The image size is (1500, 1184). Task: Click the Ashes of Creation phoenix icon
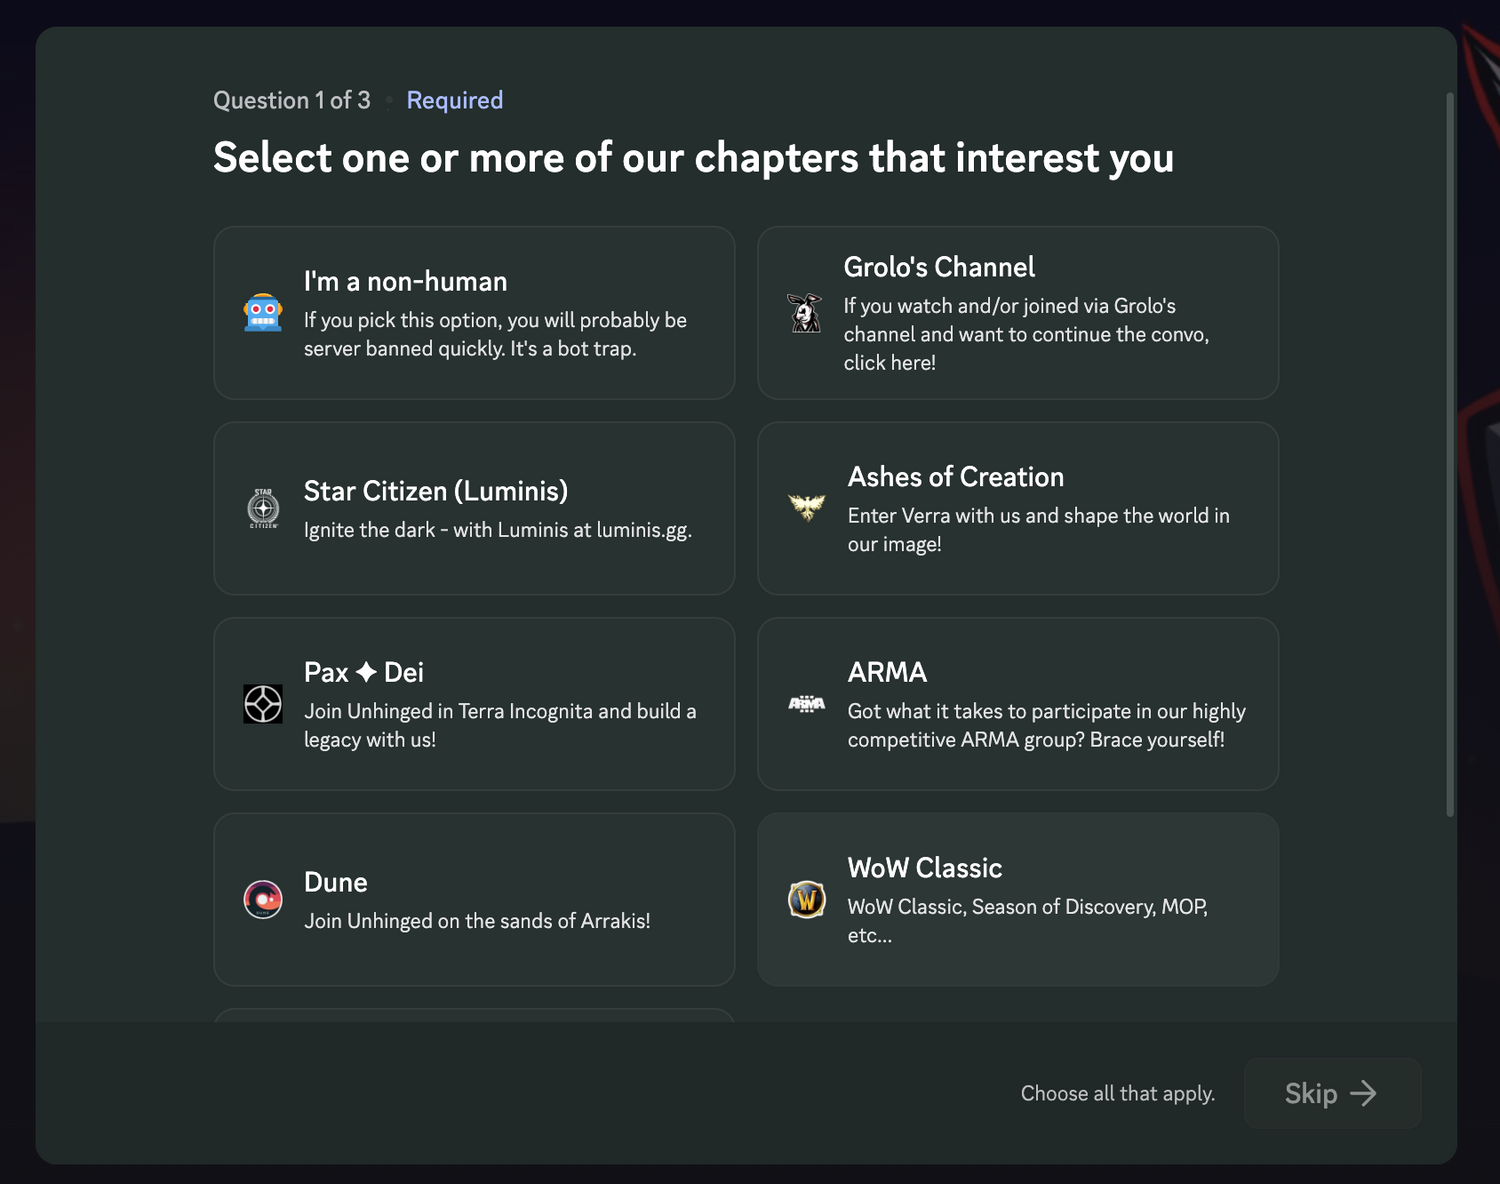point(806,507)
